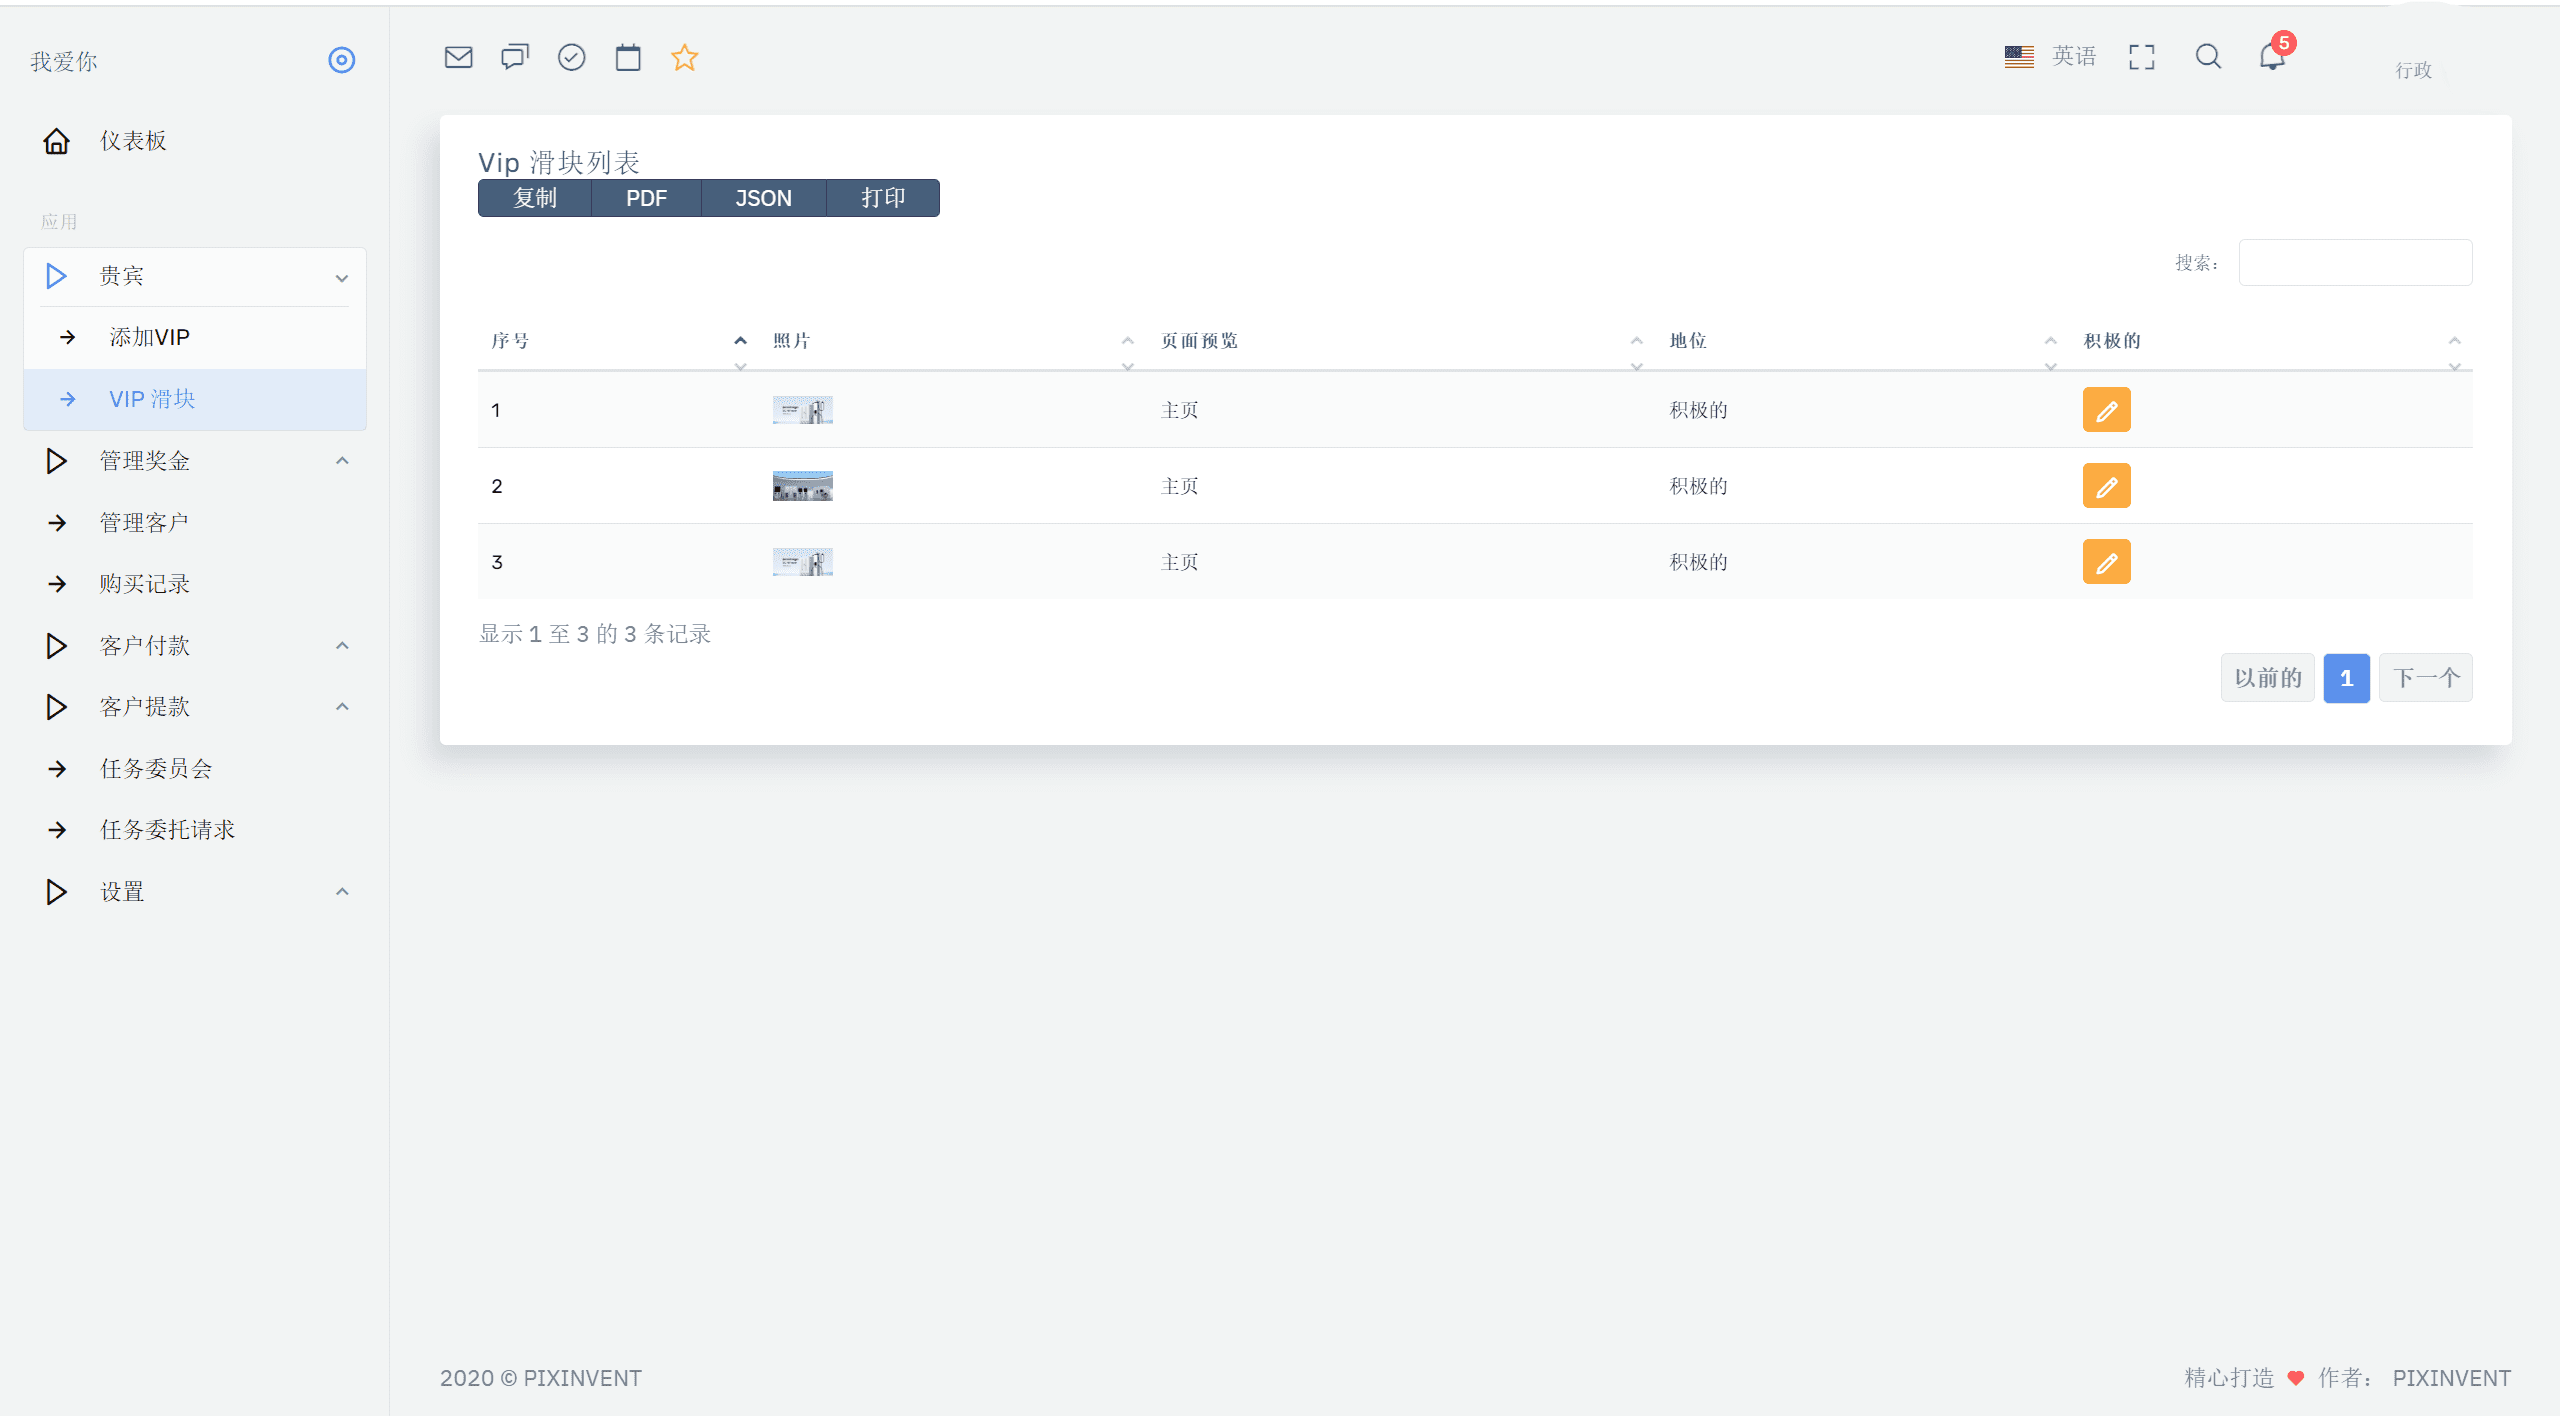Click the PDF export button

click(x=646, y=199)
